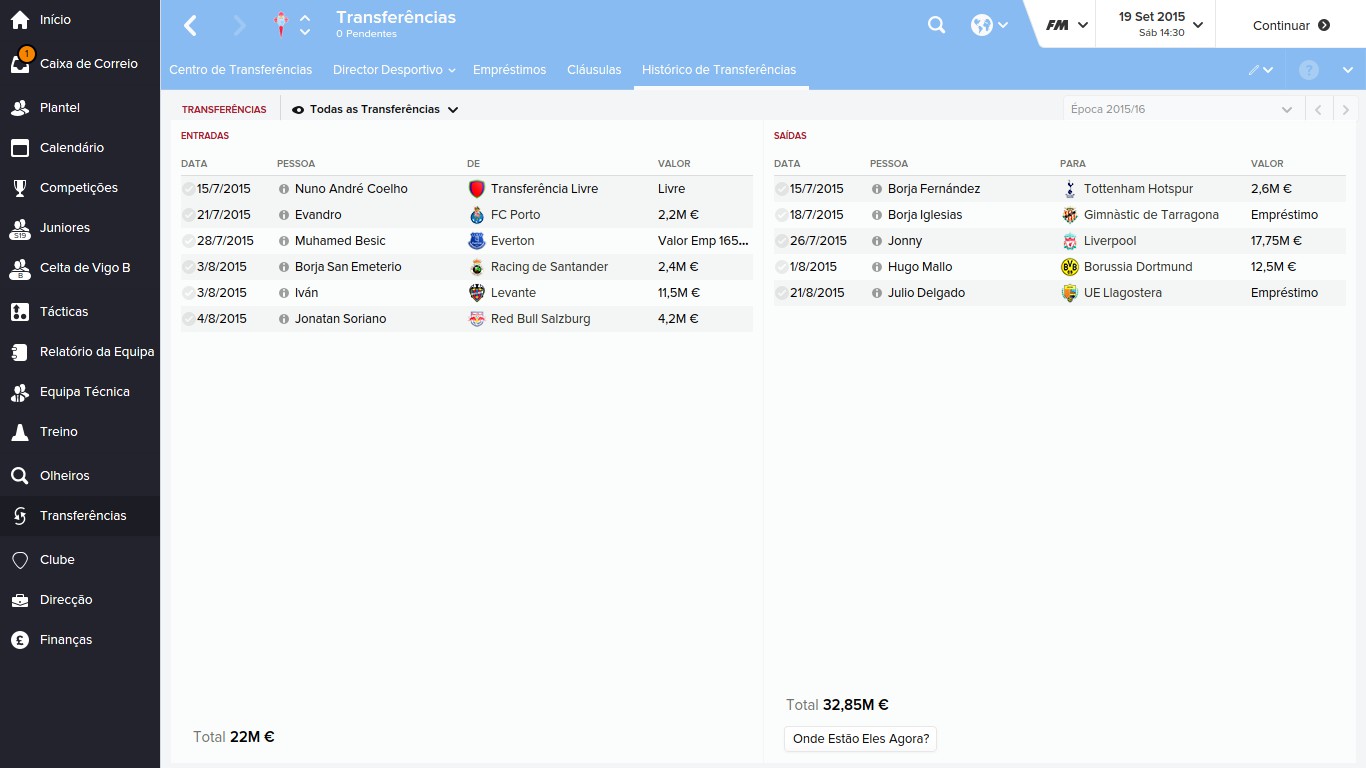Click info icon next to Evandro
This screenshot has height=768, width=1366.
tap(284, 215)
